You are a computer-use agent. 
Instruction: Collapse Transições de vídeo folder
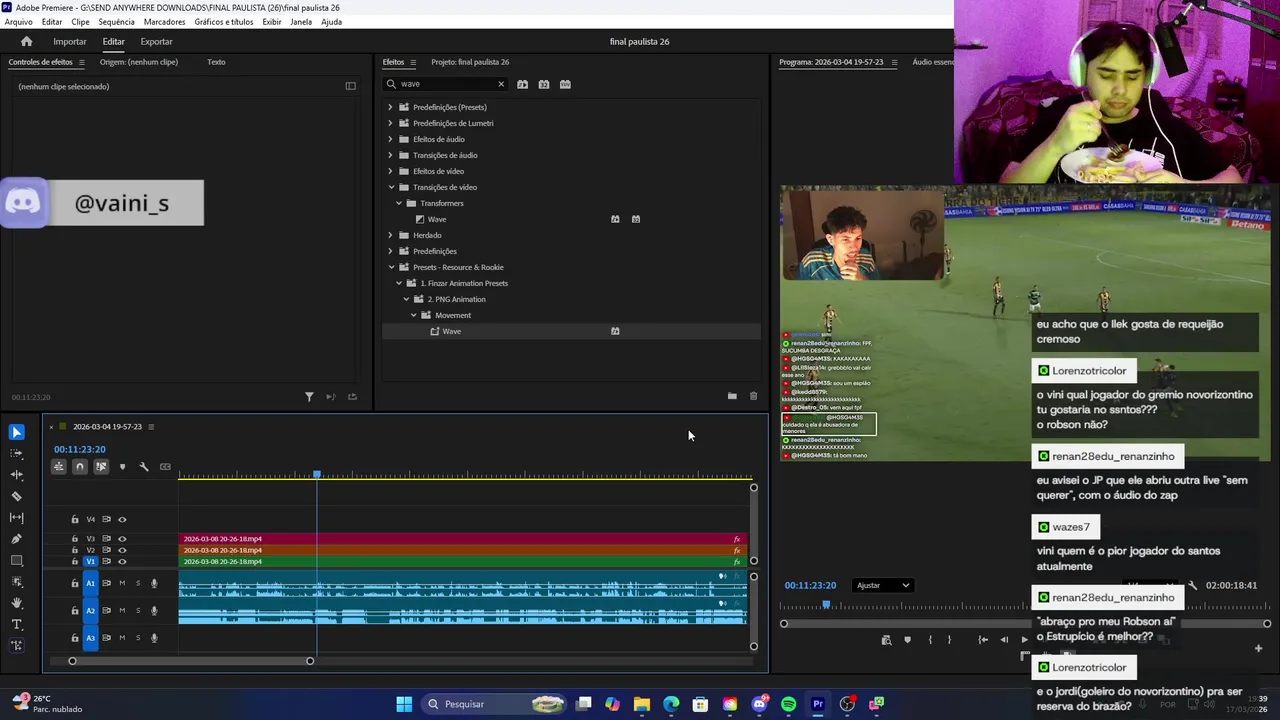click(x=391, y=187)
